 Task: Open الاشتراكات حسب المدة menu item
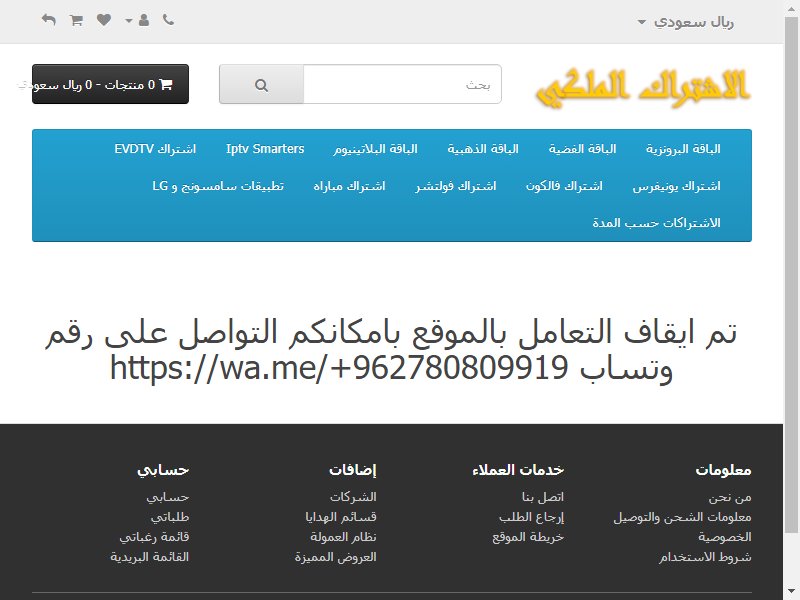pyautogui.click(x=656, y=223)
